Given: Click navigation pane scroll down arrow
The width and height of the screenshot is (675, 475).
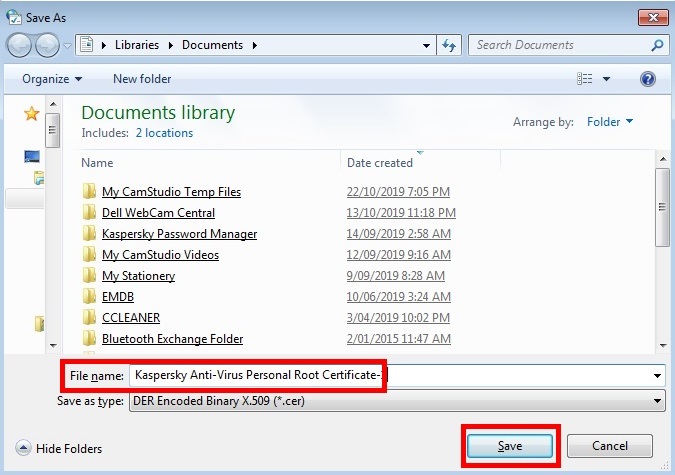Looking at the screenshot, I should coord(53,345).
